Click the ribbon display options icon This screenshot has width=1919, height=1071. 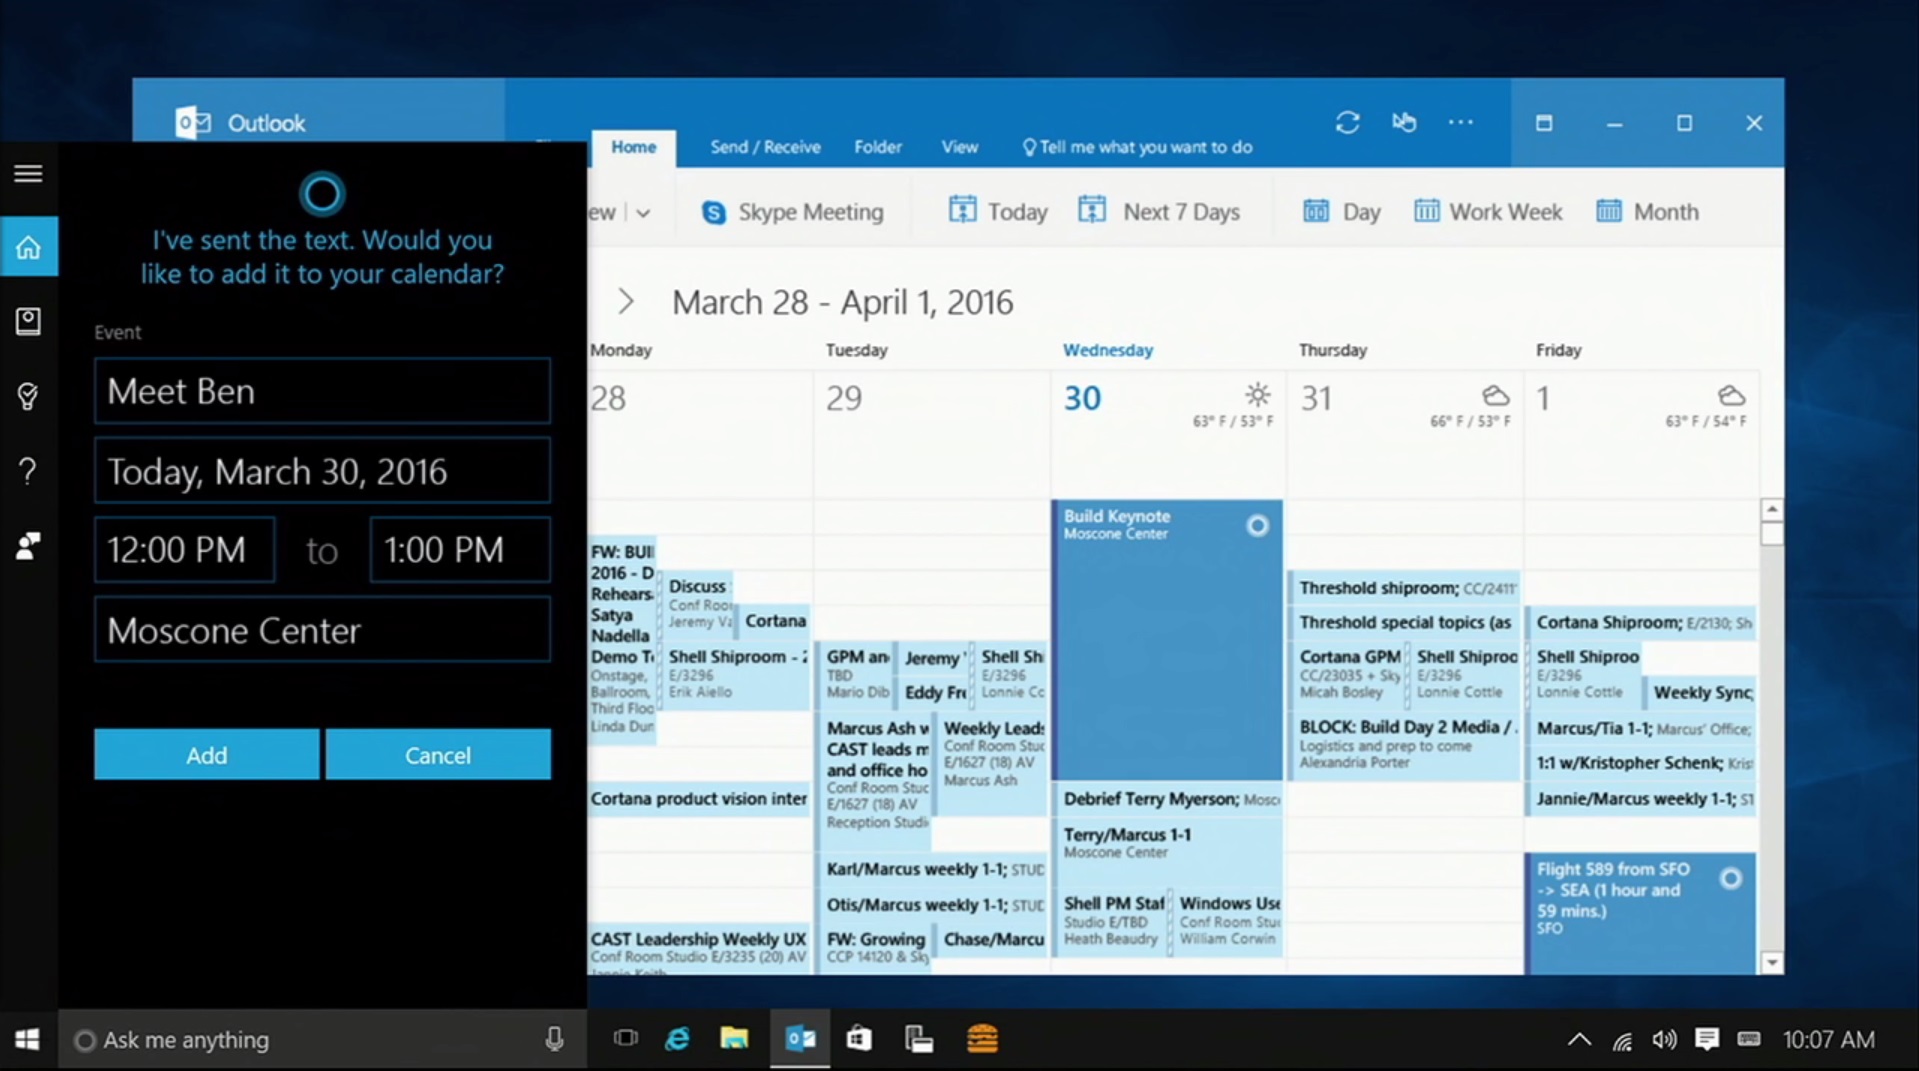(x=1544, y=123)
